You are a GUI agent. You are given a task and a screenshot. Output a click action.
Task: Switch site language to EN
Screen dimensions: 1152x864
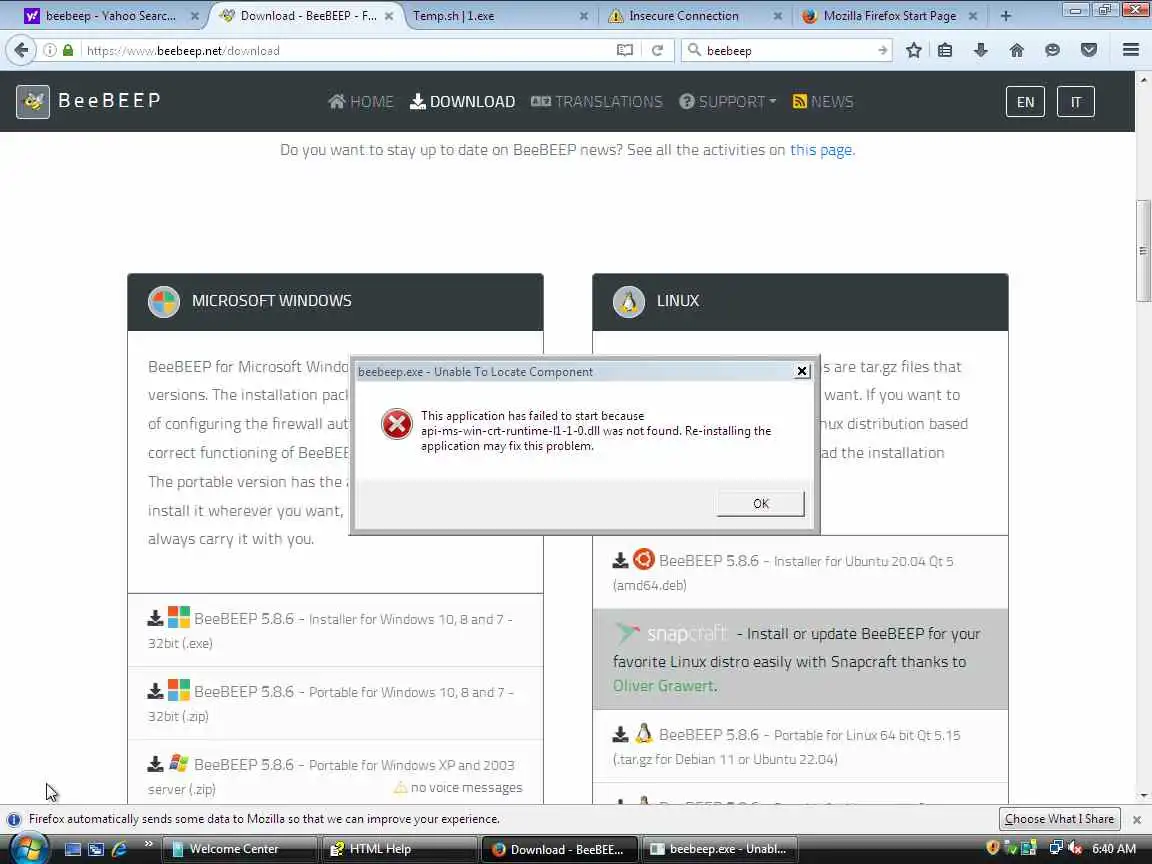(x=1025, y=101)
